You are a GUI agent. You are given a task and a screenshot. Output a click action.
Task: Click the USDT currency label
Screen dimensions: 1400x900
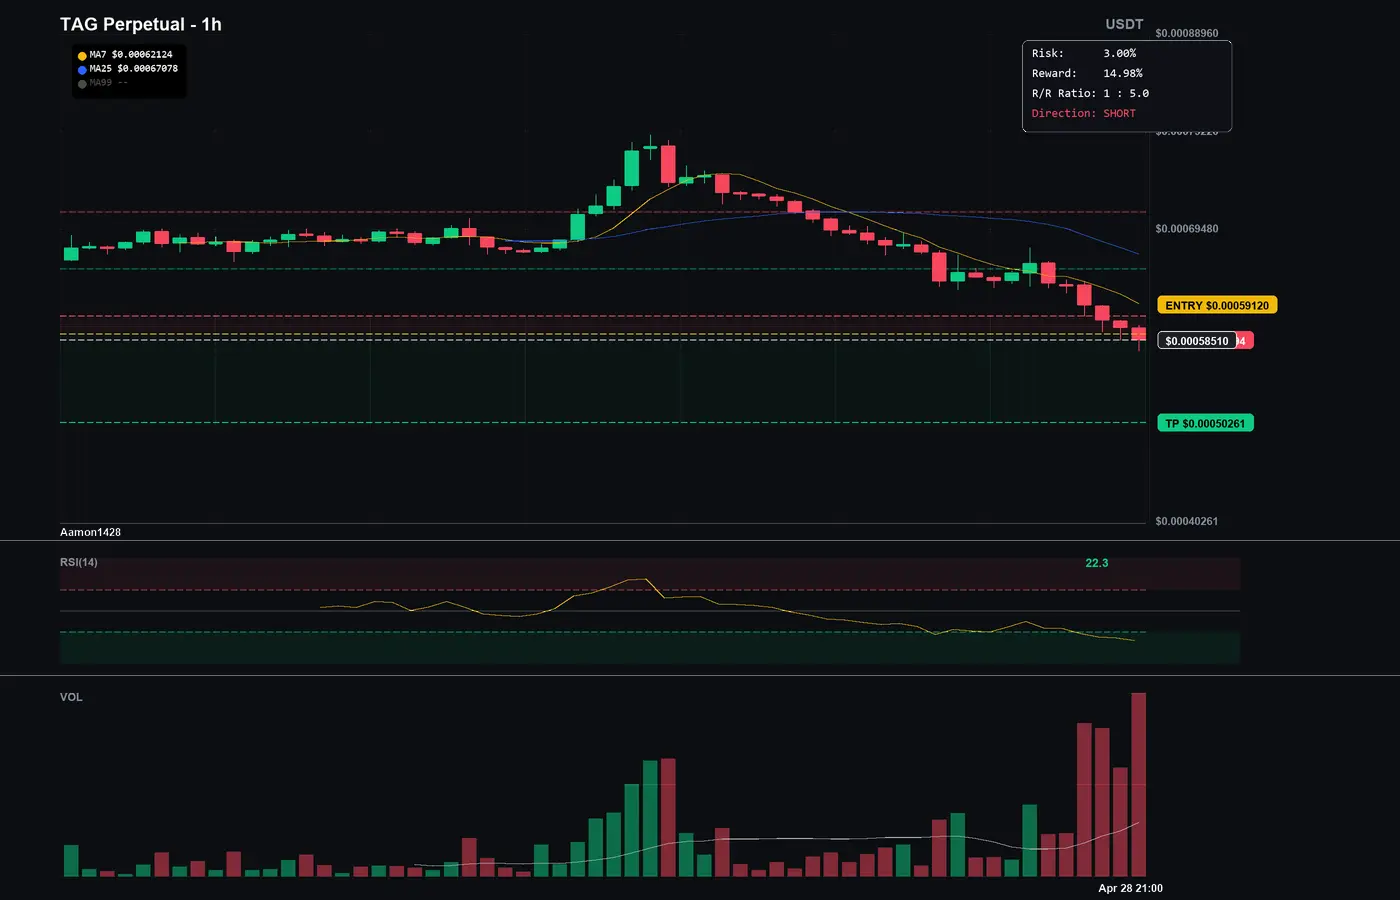(x=1124, y=24)
